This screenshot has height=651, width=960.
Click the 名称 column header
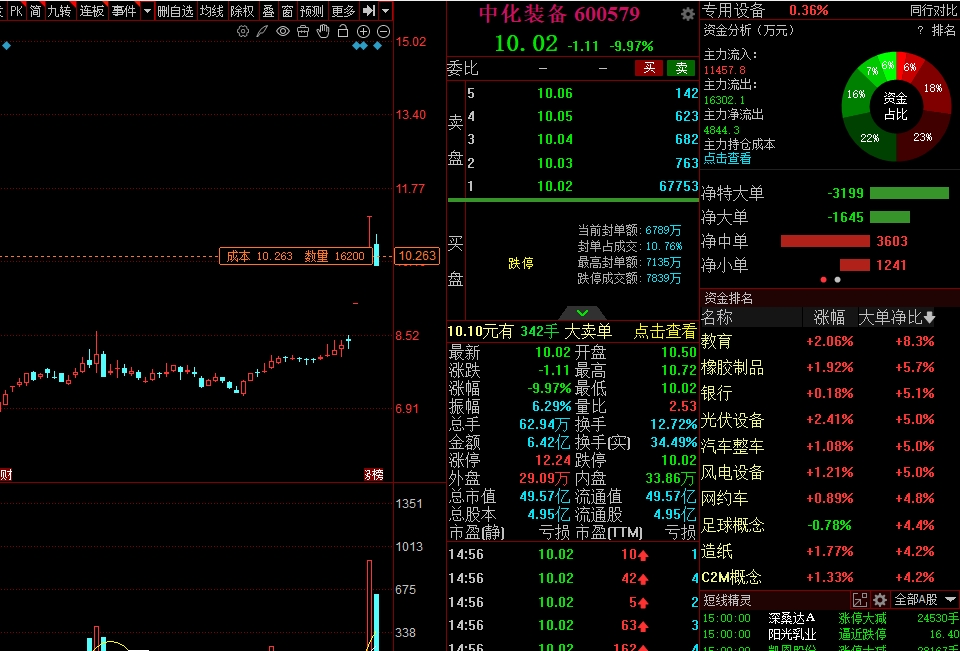(717, 317)
